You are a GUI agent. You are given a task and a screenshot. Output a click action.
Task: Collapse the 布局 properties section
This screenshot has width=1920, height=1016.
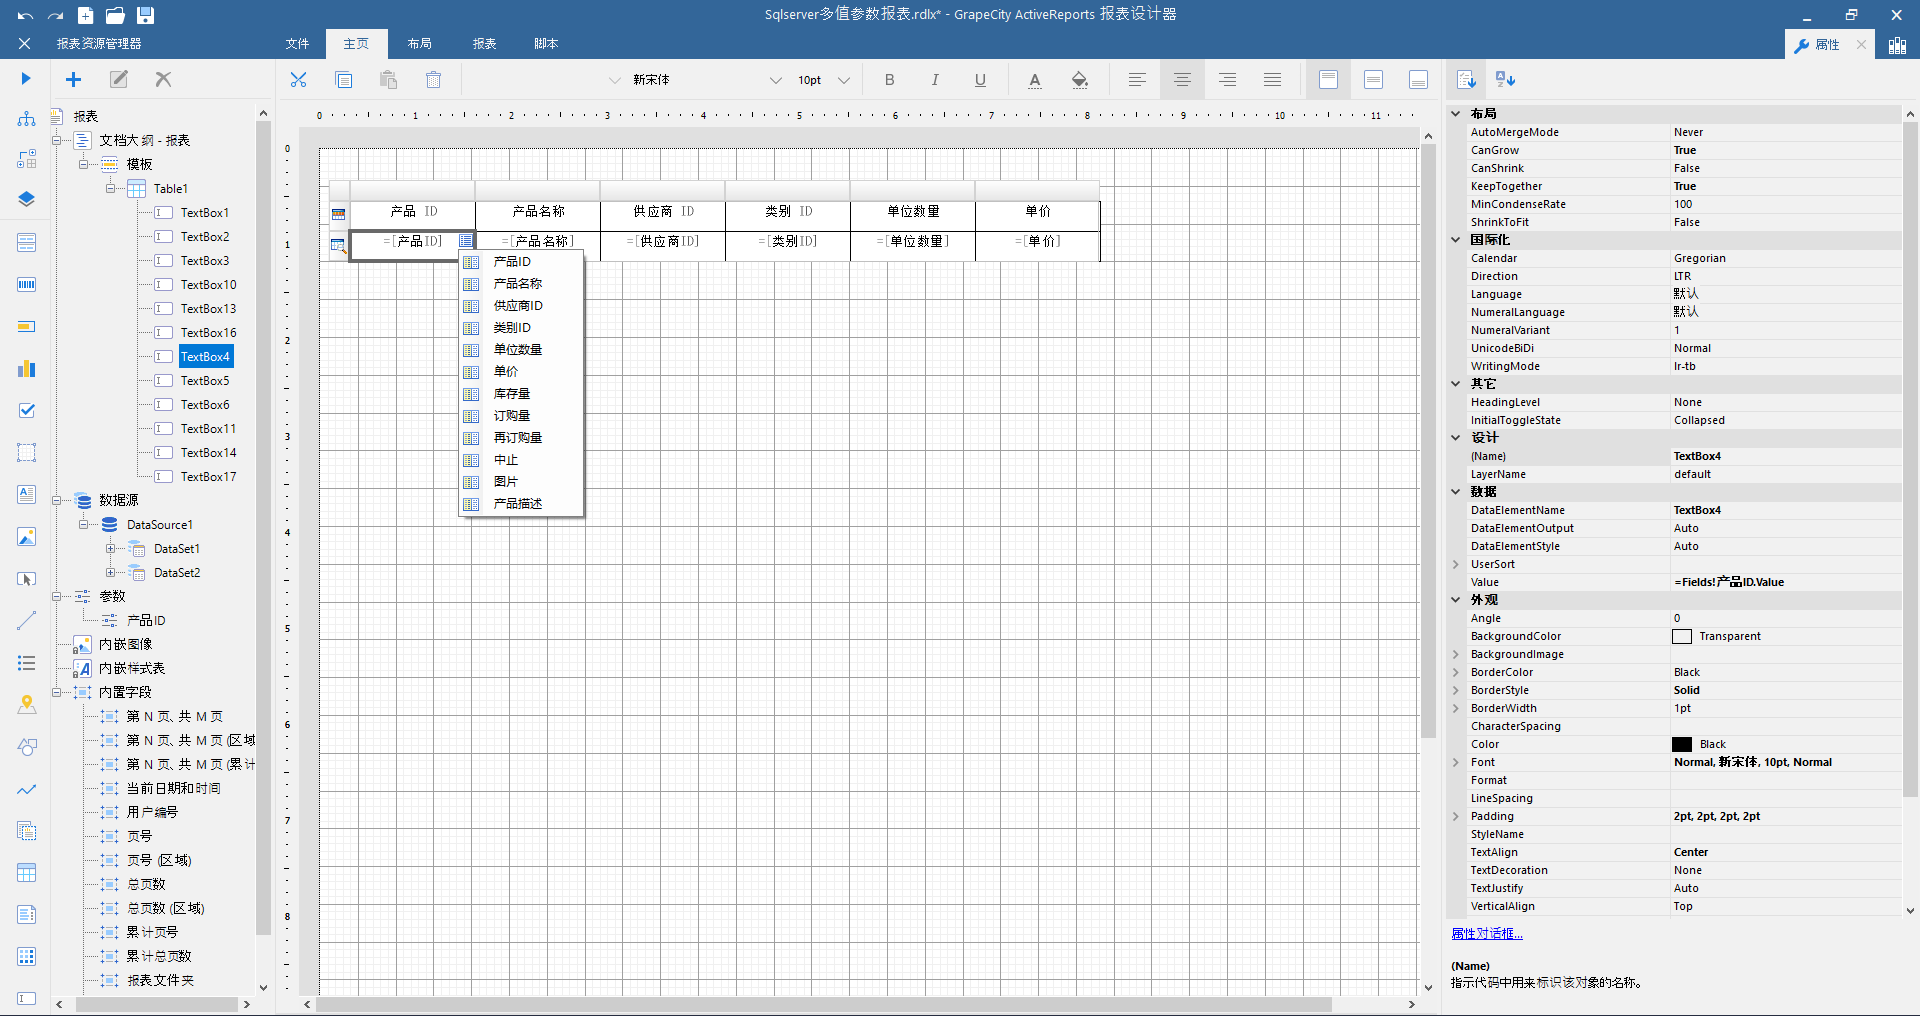click(x=1455, y=113)
